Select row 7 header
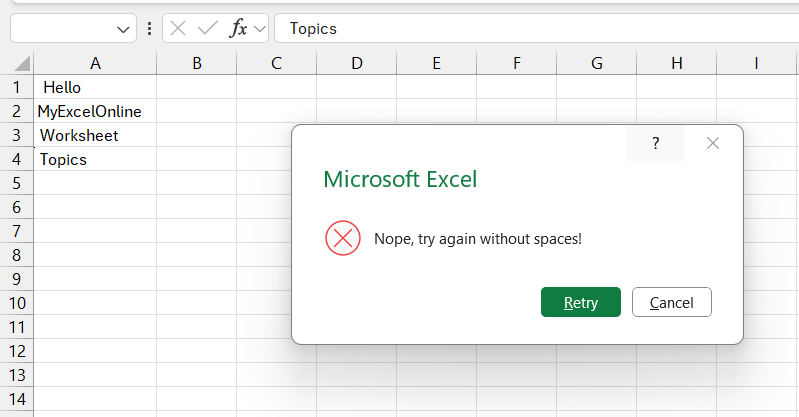 (17, 231)
